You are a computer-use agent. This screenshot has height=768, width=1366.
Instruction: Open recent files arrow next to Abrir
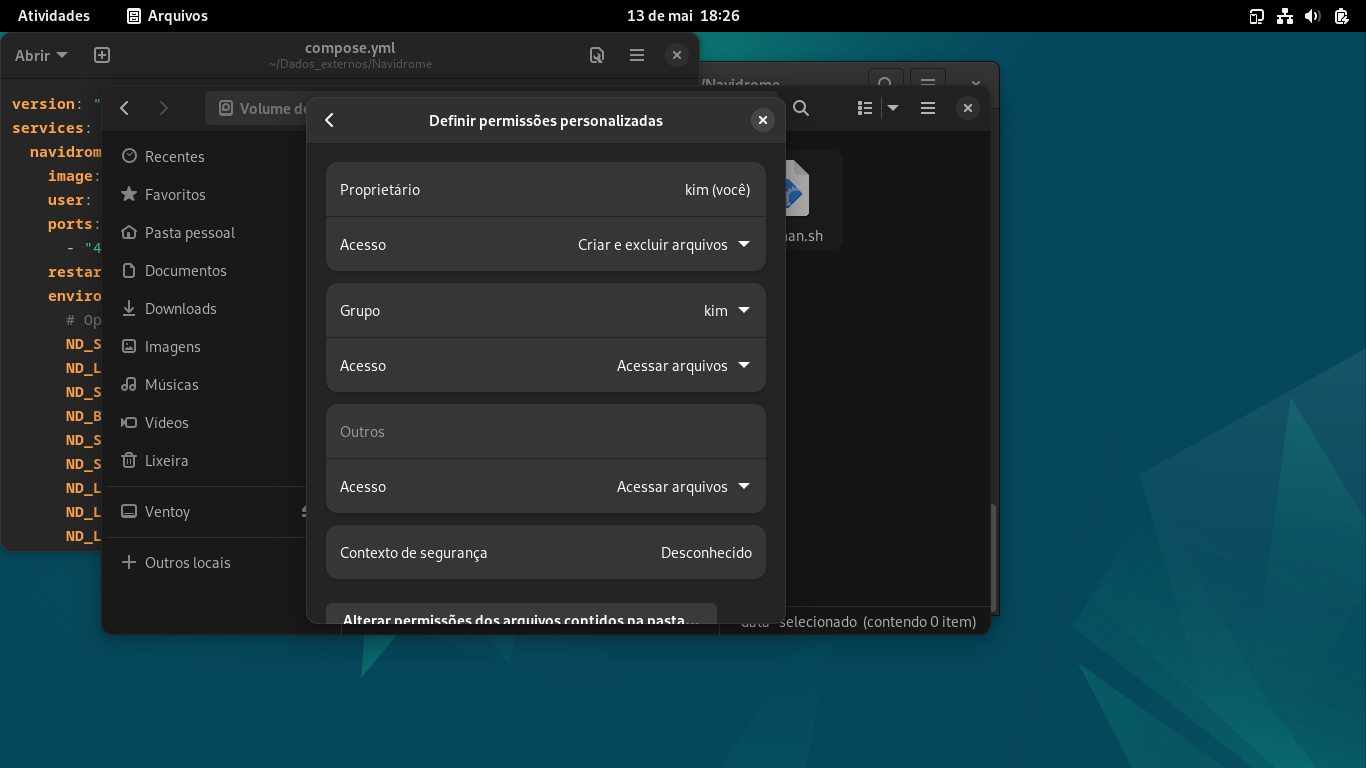pyautogui.click(x=62, y=55)
